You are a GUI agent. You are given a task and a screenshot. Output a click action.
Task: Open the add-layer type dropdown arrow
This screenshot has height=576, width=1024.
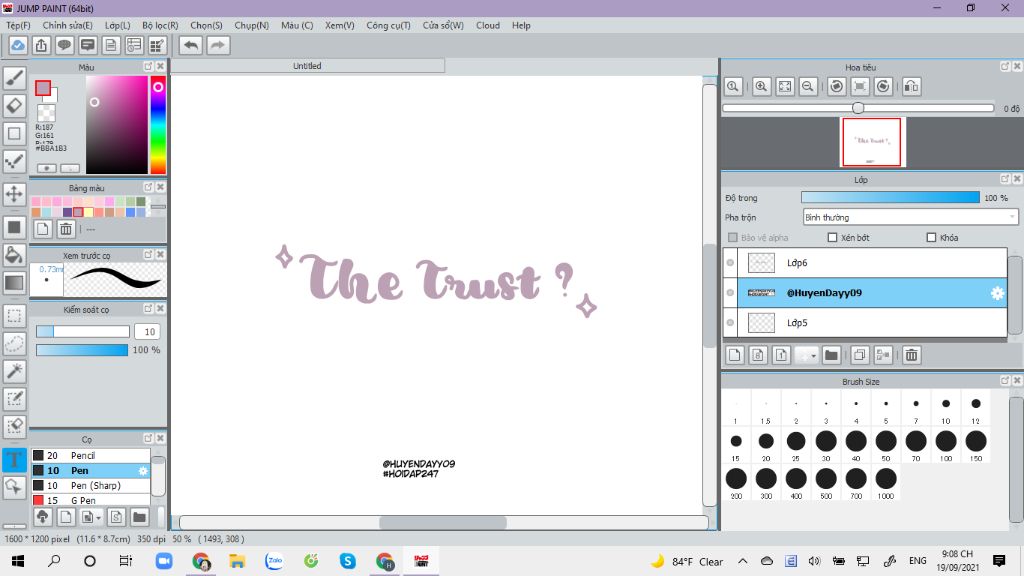813,355
